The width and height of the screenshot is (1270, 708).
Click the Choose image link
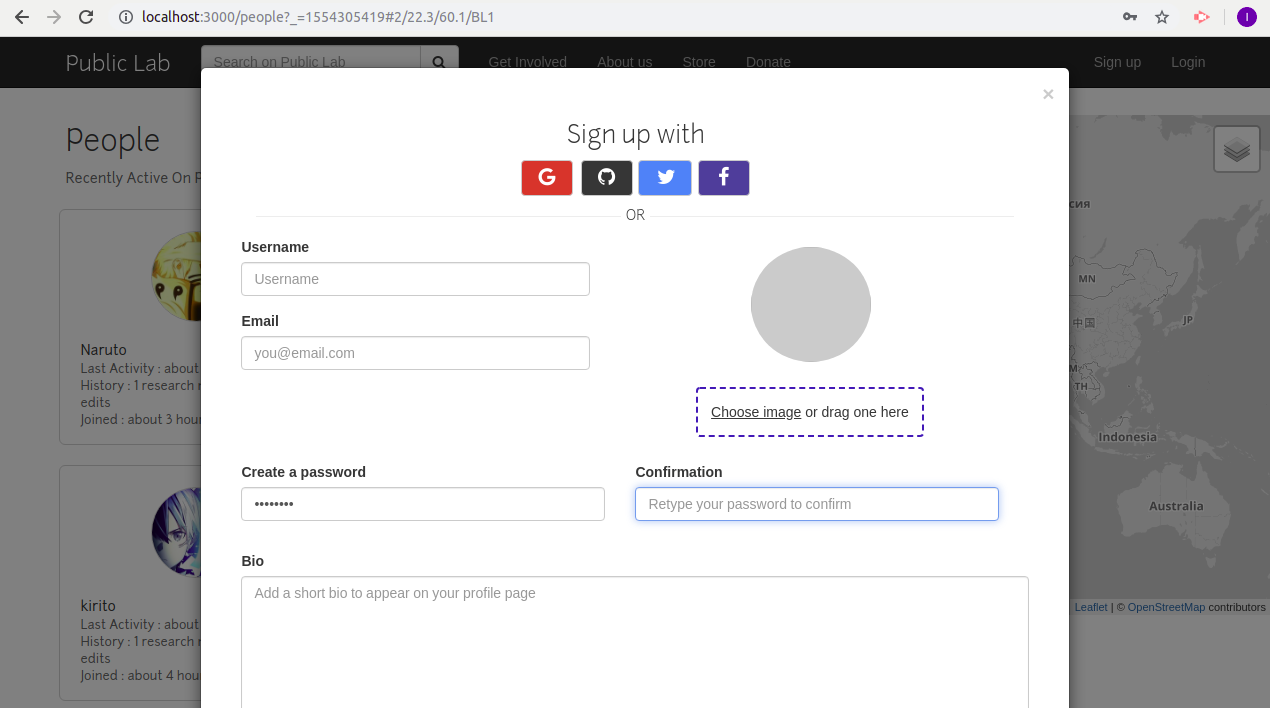755,411
